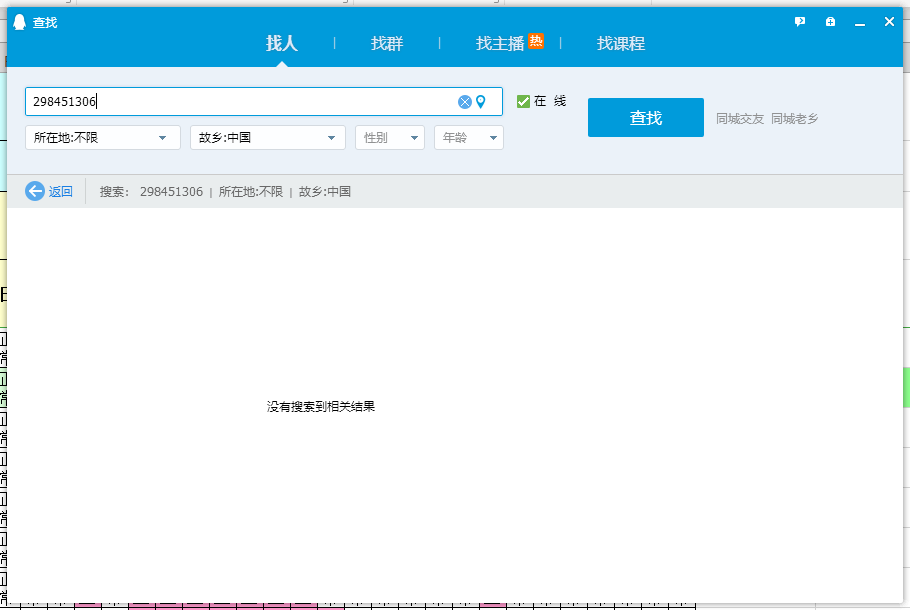Close the 查找 window
The height and width of the screenshot is (610, 910).
tap(889, 22)
